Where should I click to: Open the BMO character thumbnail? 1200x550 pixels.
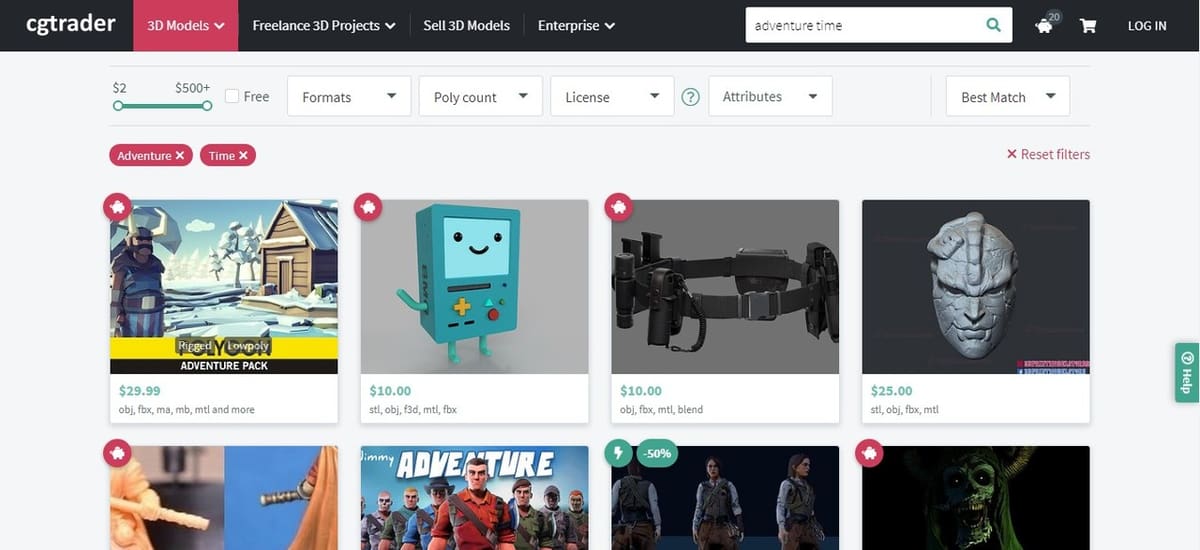(474, 286)
